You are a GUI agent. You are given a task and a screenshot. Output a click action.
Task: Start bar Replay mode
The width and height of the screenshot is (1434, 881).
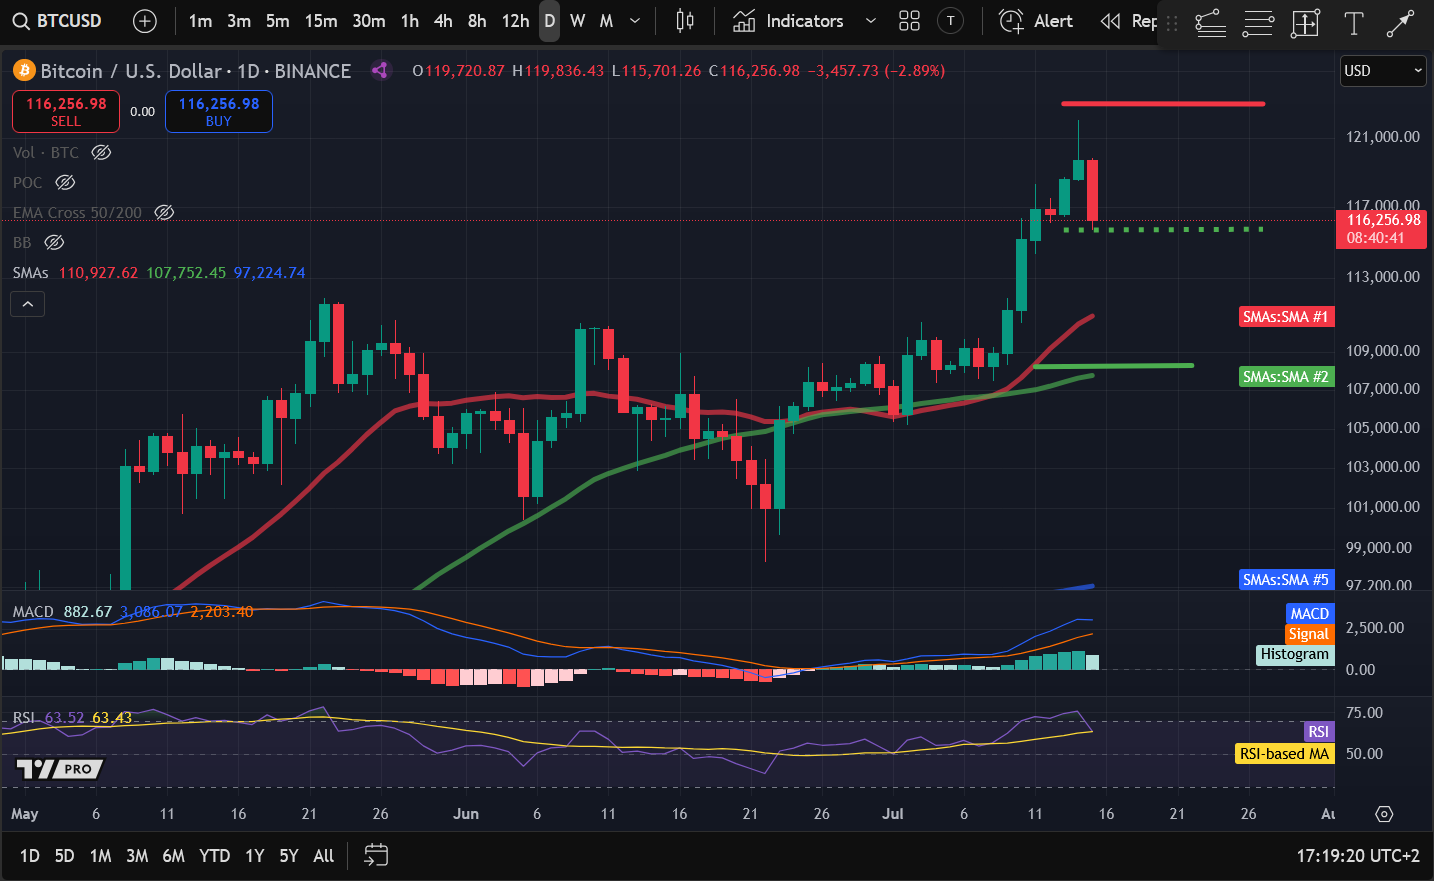coord(1128,21)
